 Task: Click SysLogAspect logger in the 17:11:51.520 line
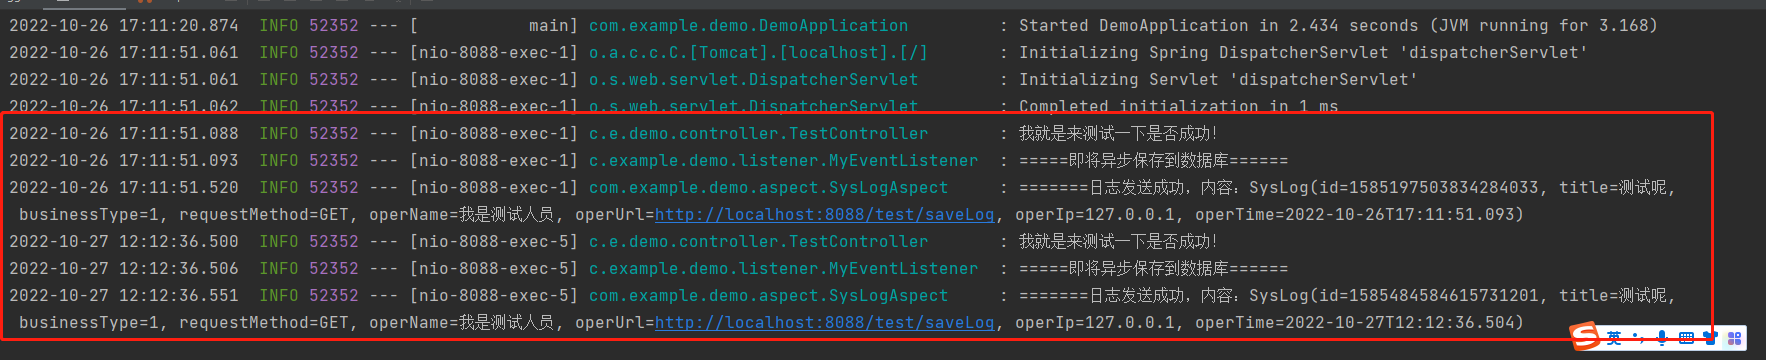pos(768,187)
